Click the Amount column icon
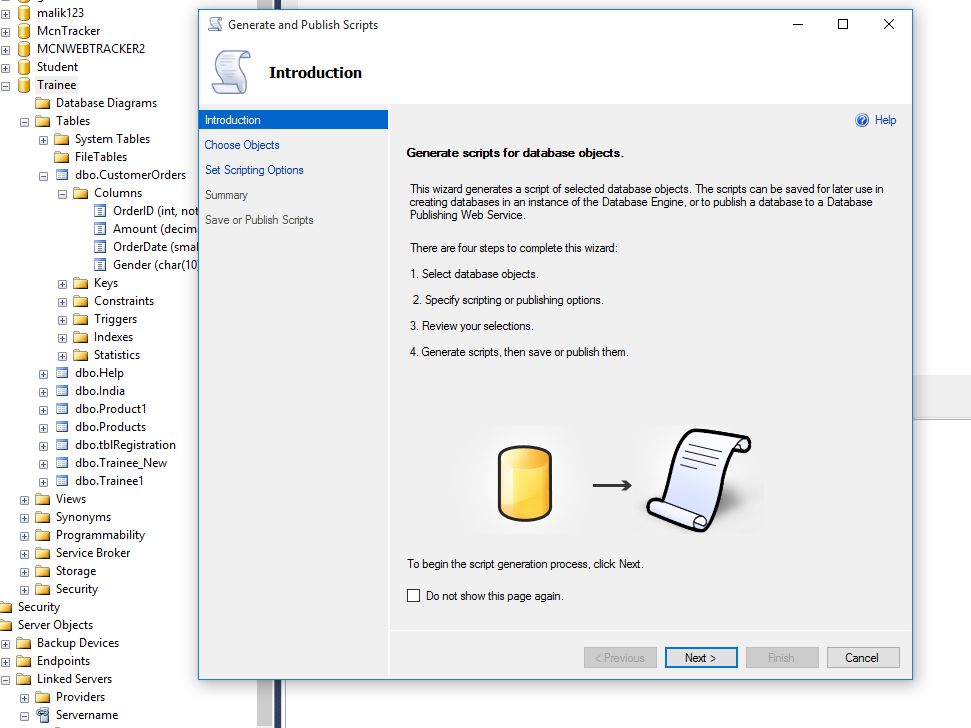The image size is (971, 728). click(100, 229)
